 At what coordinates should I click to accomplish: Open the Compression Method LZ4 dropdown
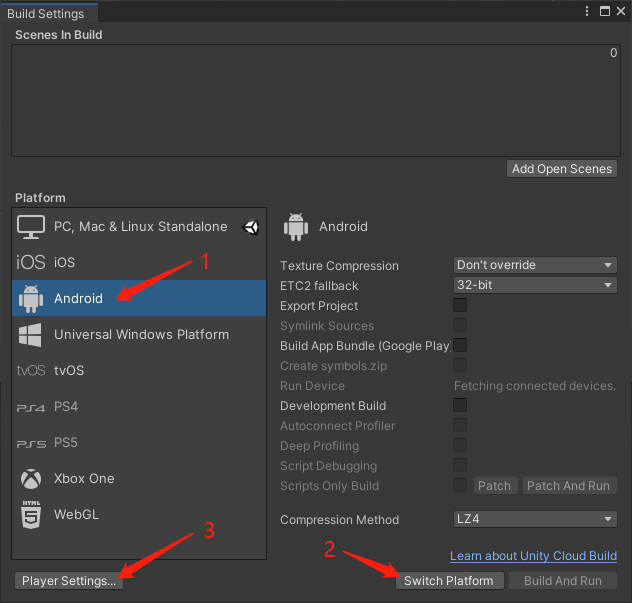point(535,519)
